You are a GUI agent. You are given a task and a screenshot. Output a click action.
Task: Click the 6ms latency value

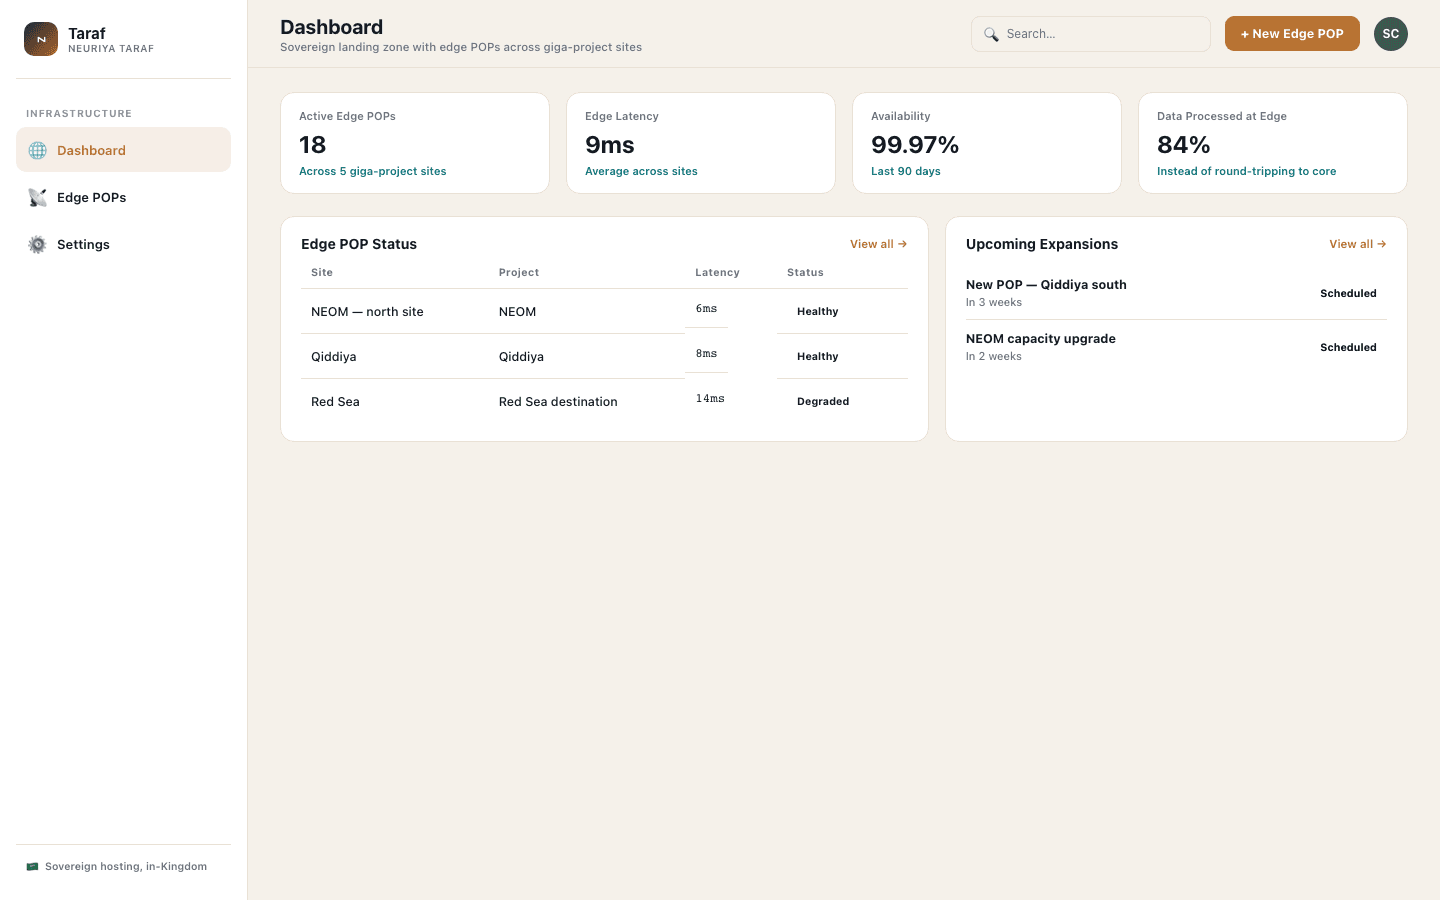tap(706, 309)
